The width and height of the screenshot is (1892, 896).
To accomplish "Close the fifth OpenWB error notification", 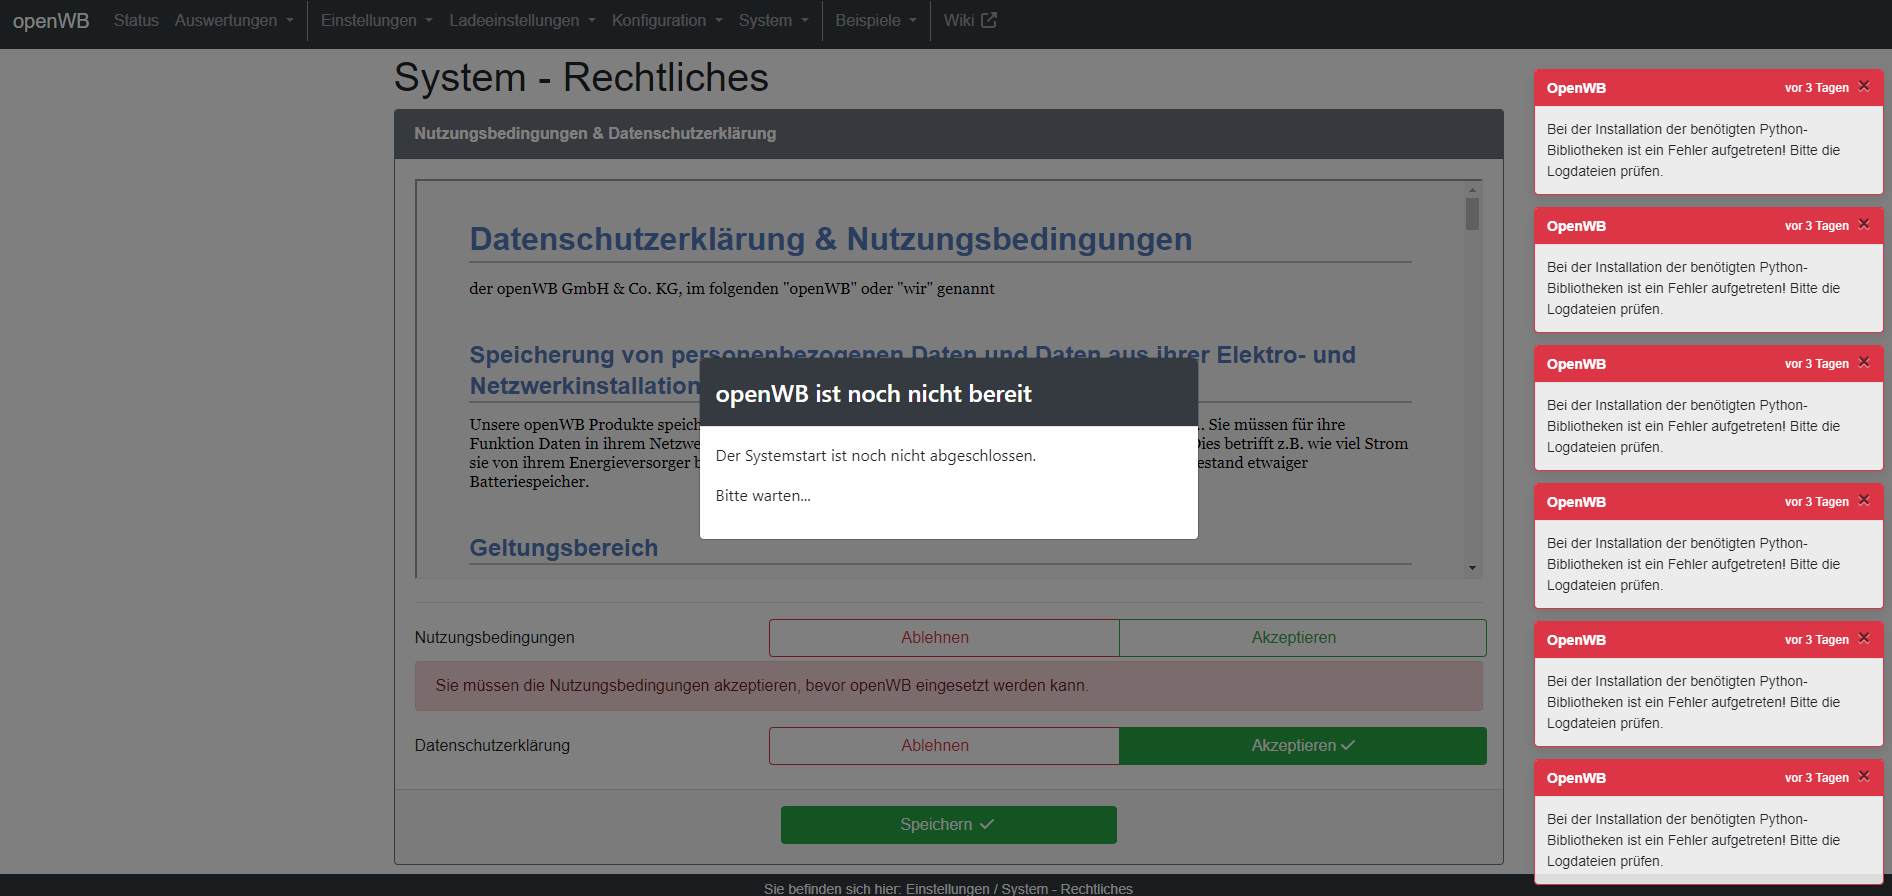I will click(x=1864, y=639).
